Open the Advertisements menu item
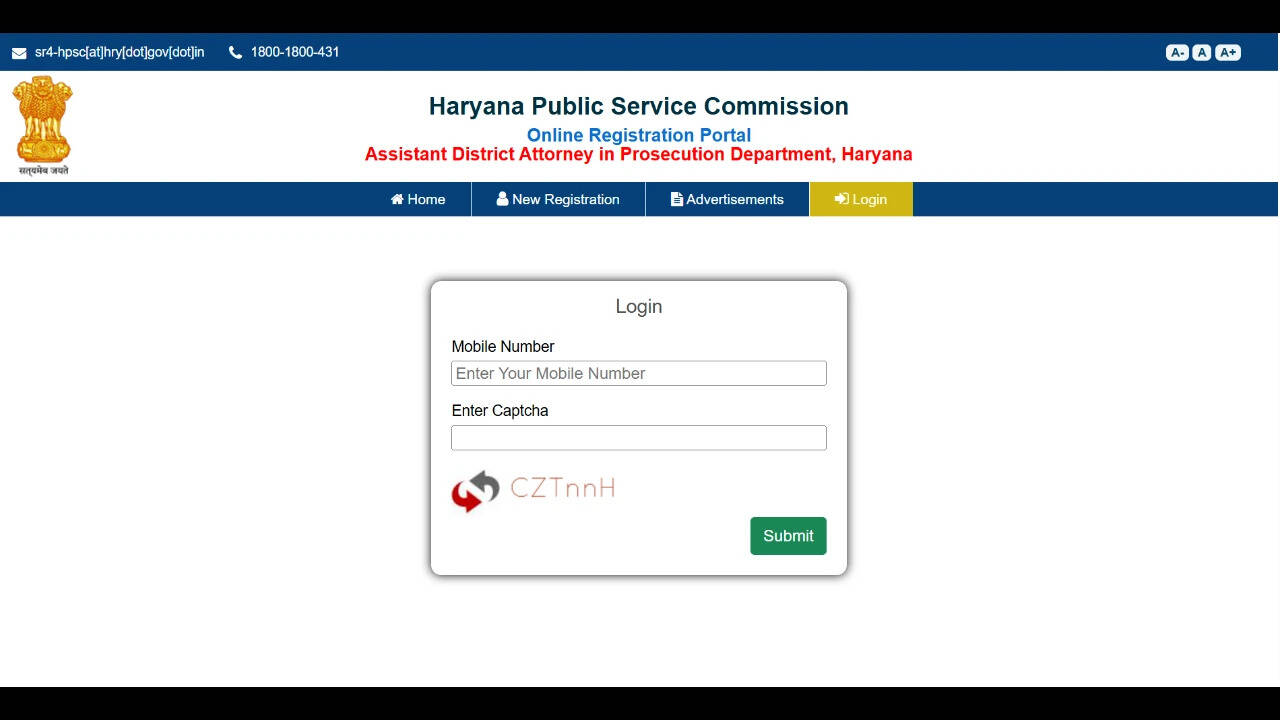The width and height of the screenshot is (1280, 720). tap(727, 199)
